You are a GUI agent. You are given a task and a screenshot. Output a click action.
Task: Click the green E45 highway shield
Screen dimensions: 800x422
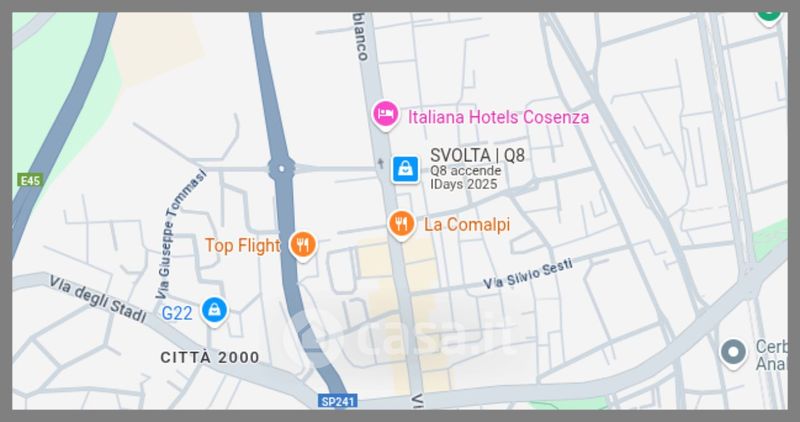coord(30,180)
